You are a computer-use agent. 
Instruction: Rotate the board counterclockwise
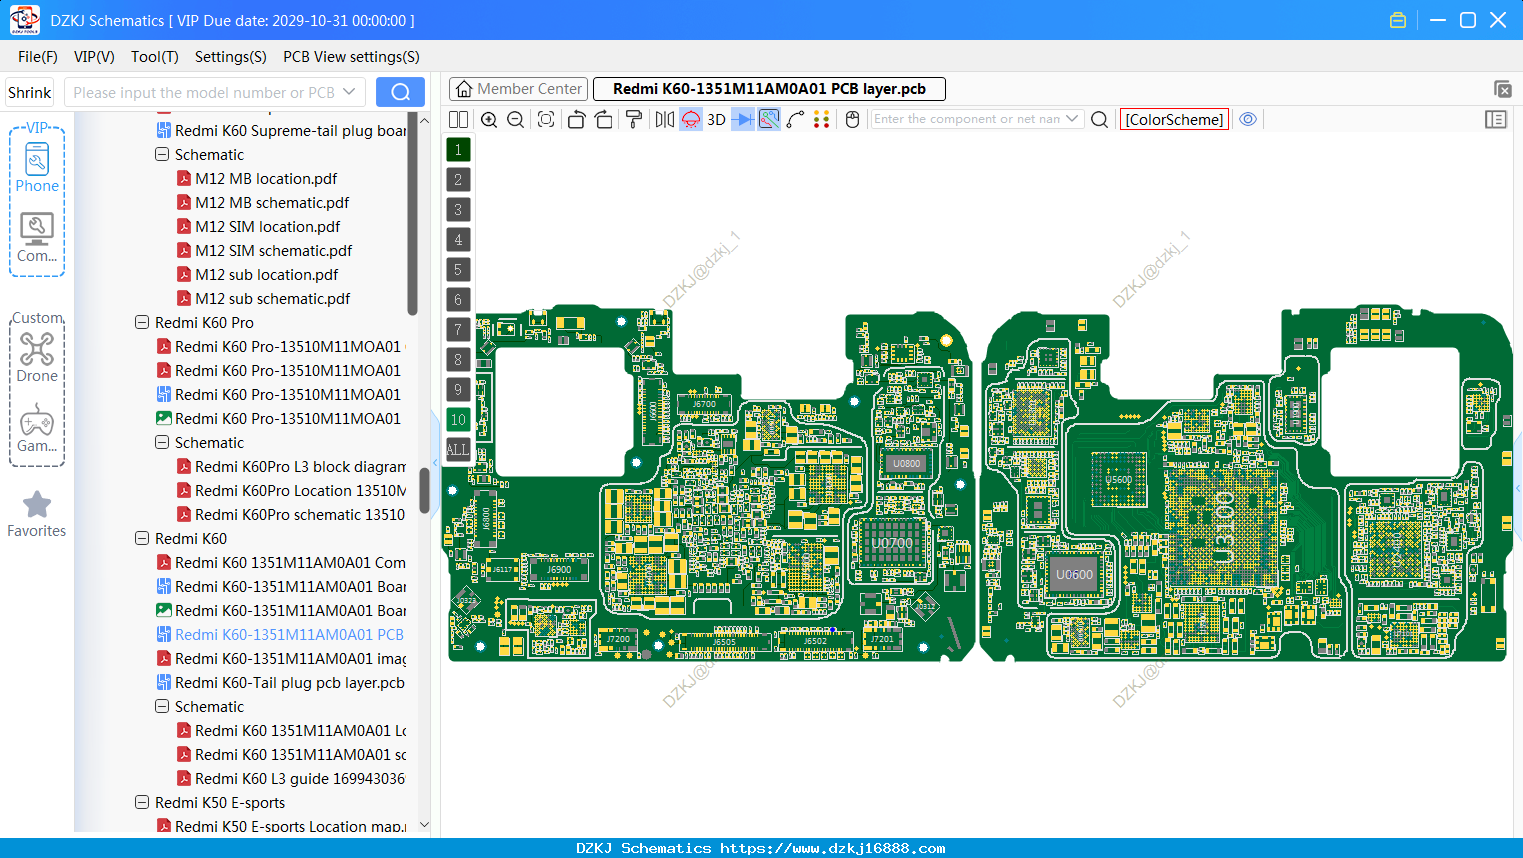tap(576, 120)
